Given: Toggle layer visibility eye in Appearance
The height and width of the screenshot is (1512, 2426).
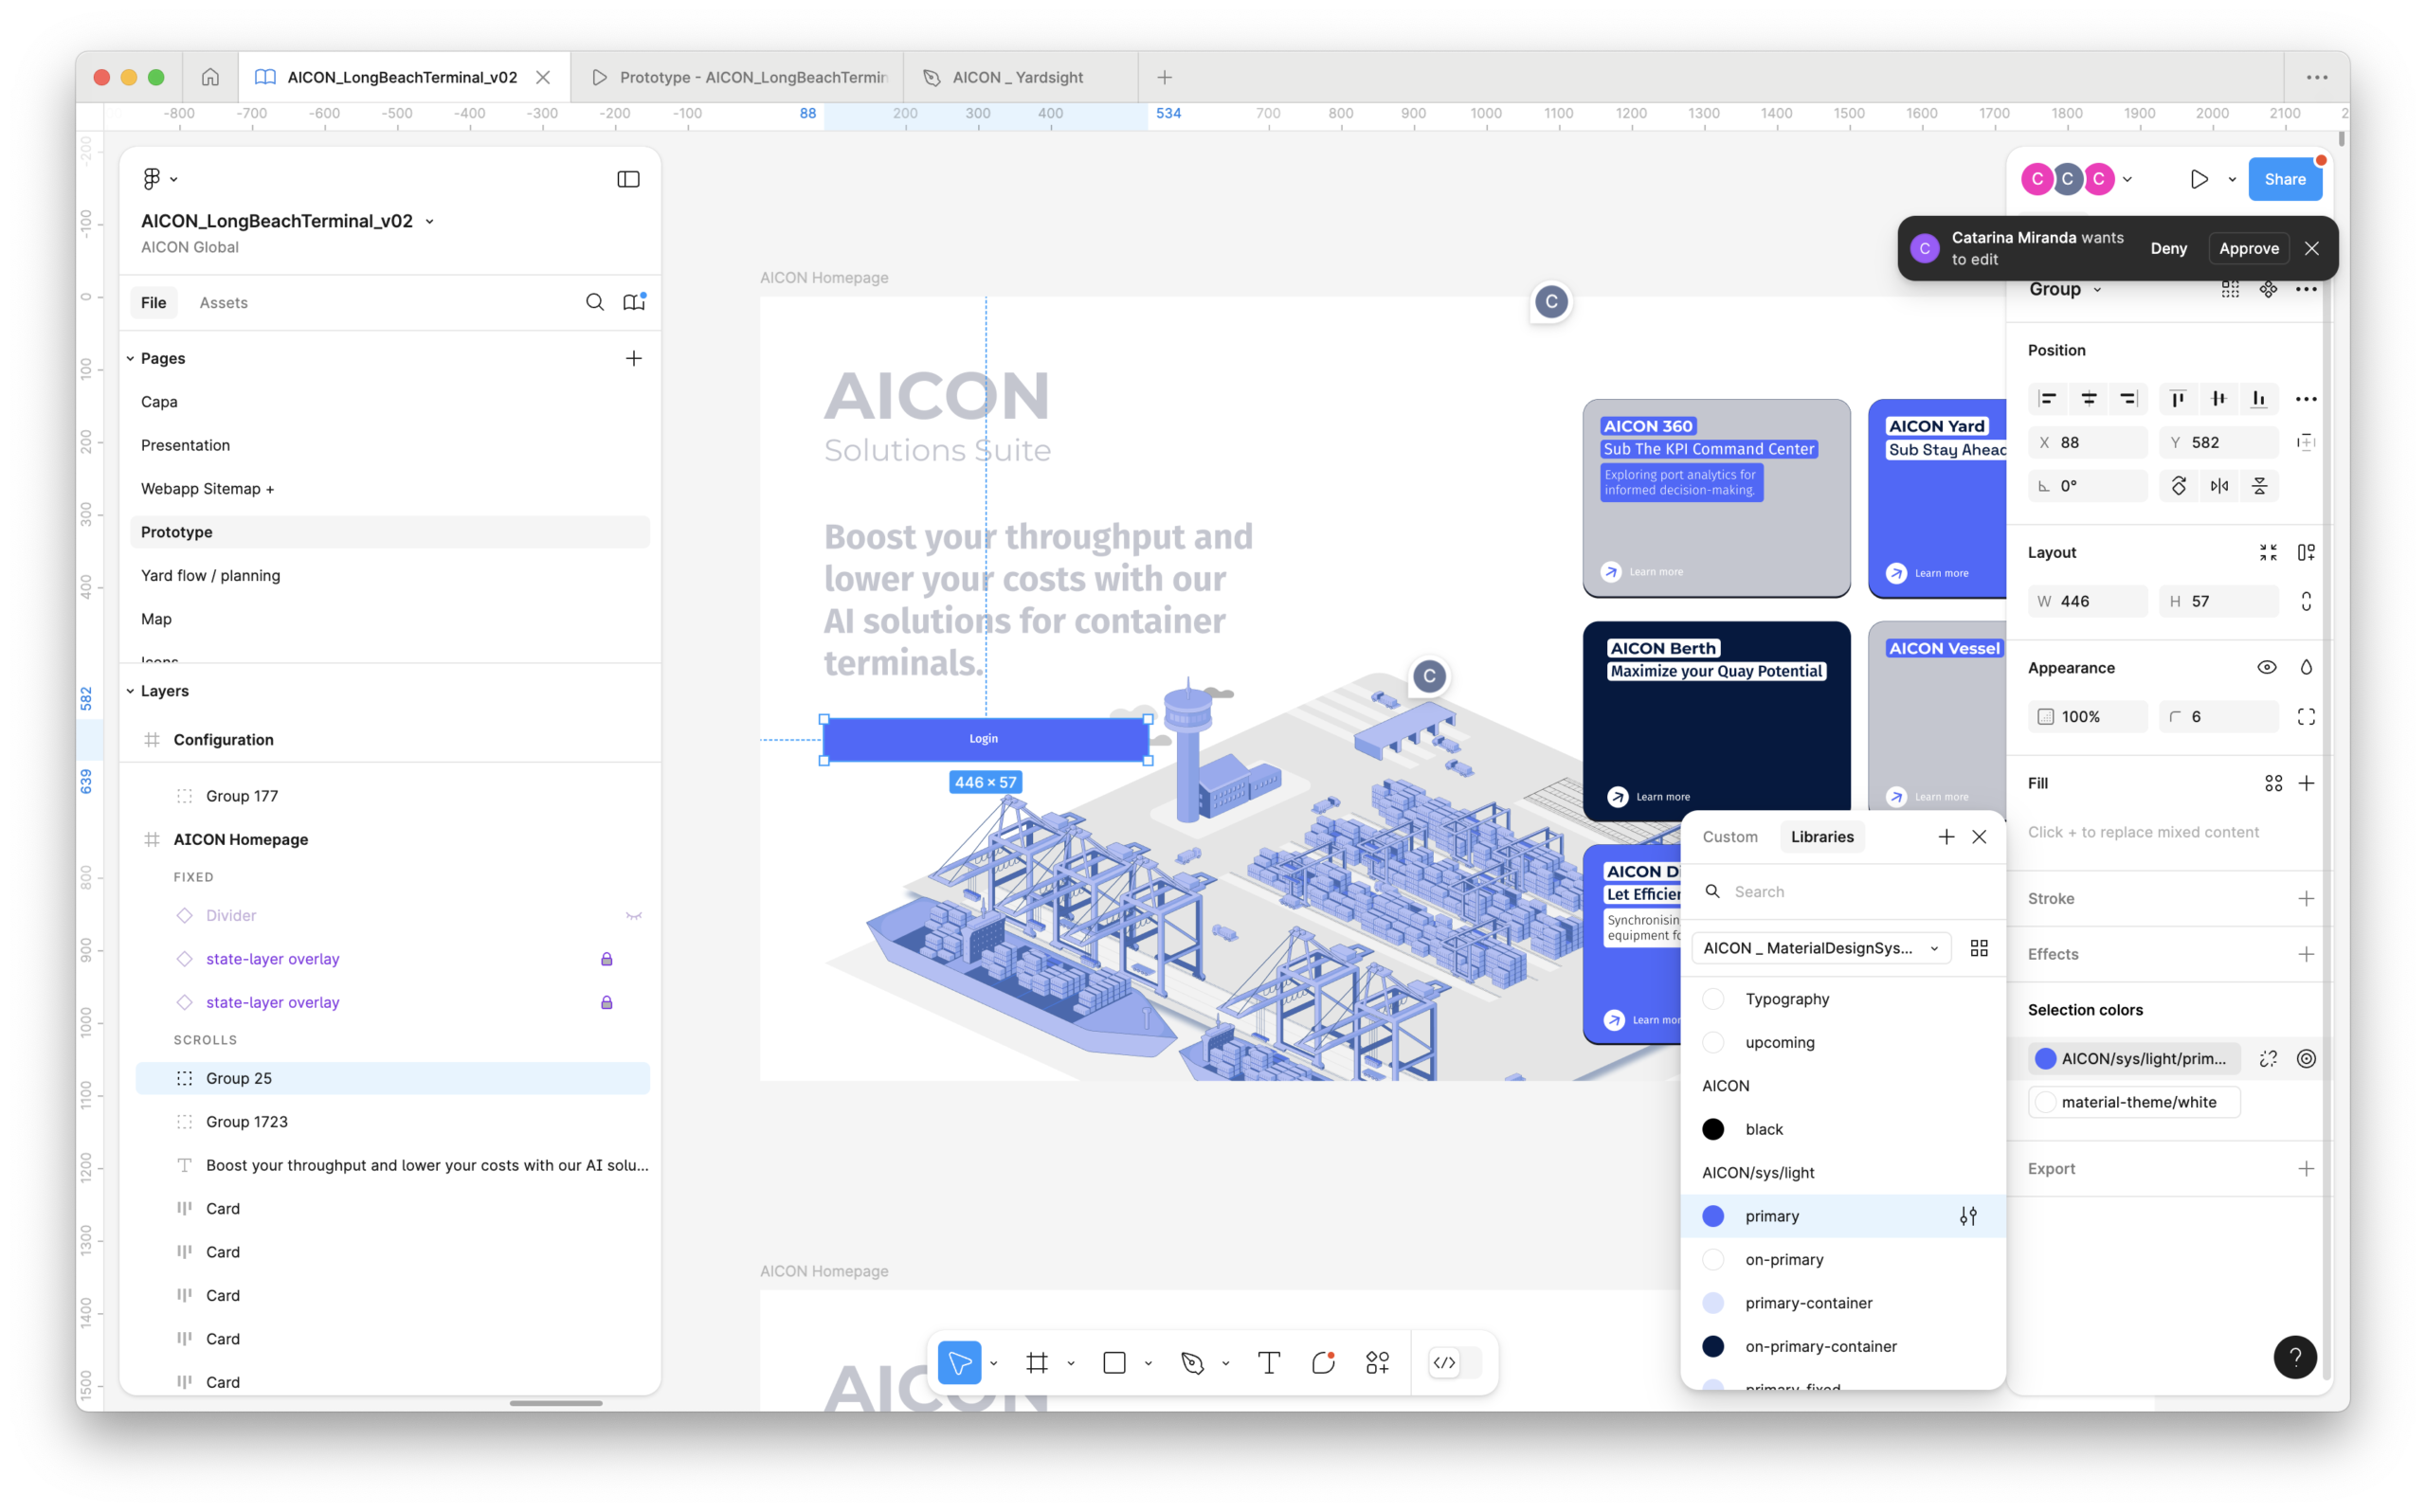Looking at the screenshot, I should coord(2267,667).
